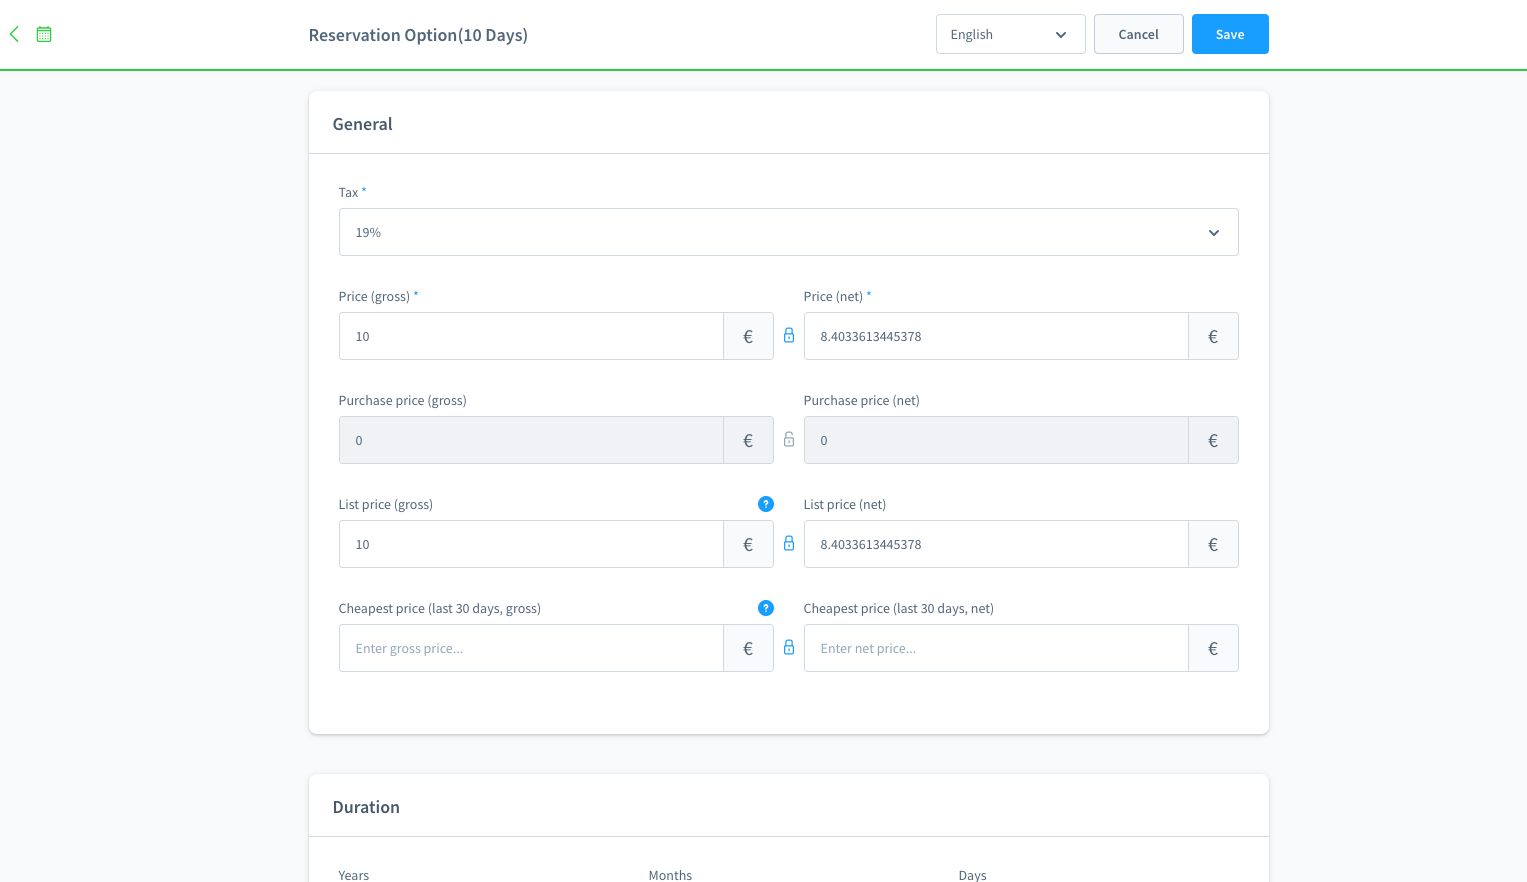Toggle the List price lock icon
This screenshot has width=1527, height=882.
789,544
